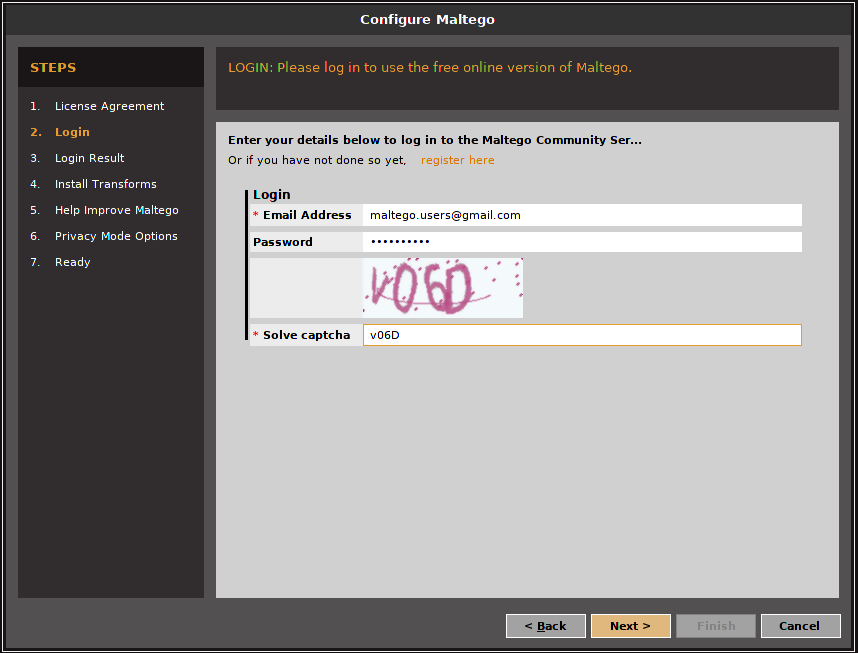The image size is (858, 653).
Task: Choose the Install Transforms step
Action: click(x=105, y=184)
